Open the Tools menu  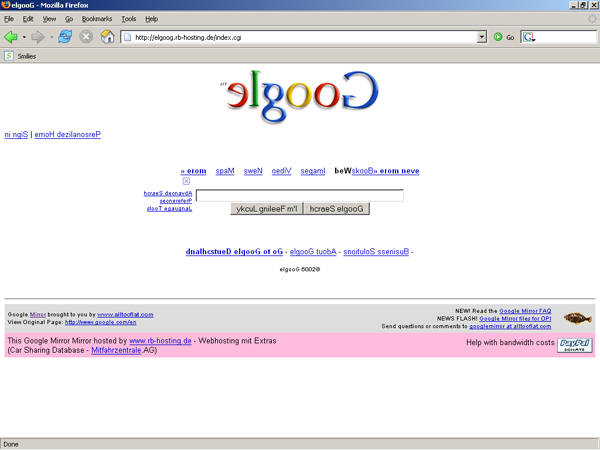click(129, 19)
